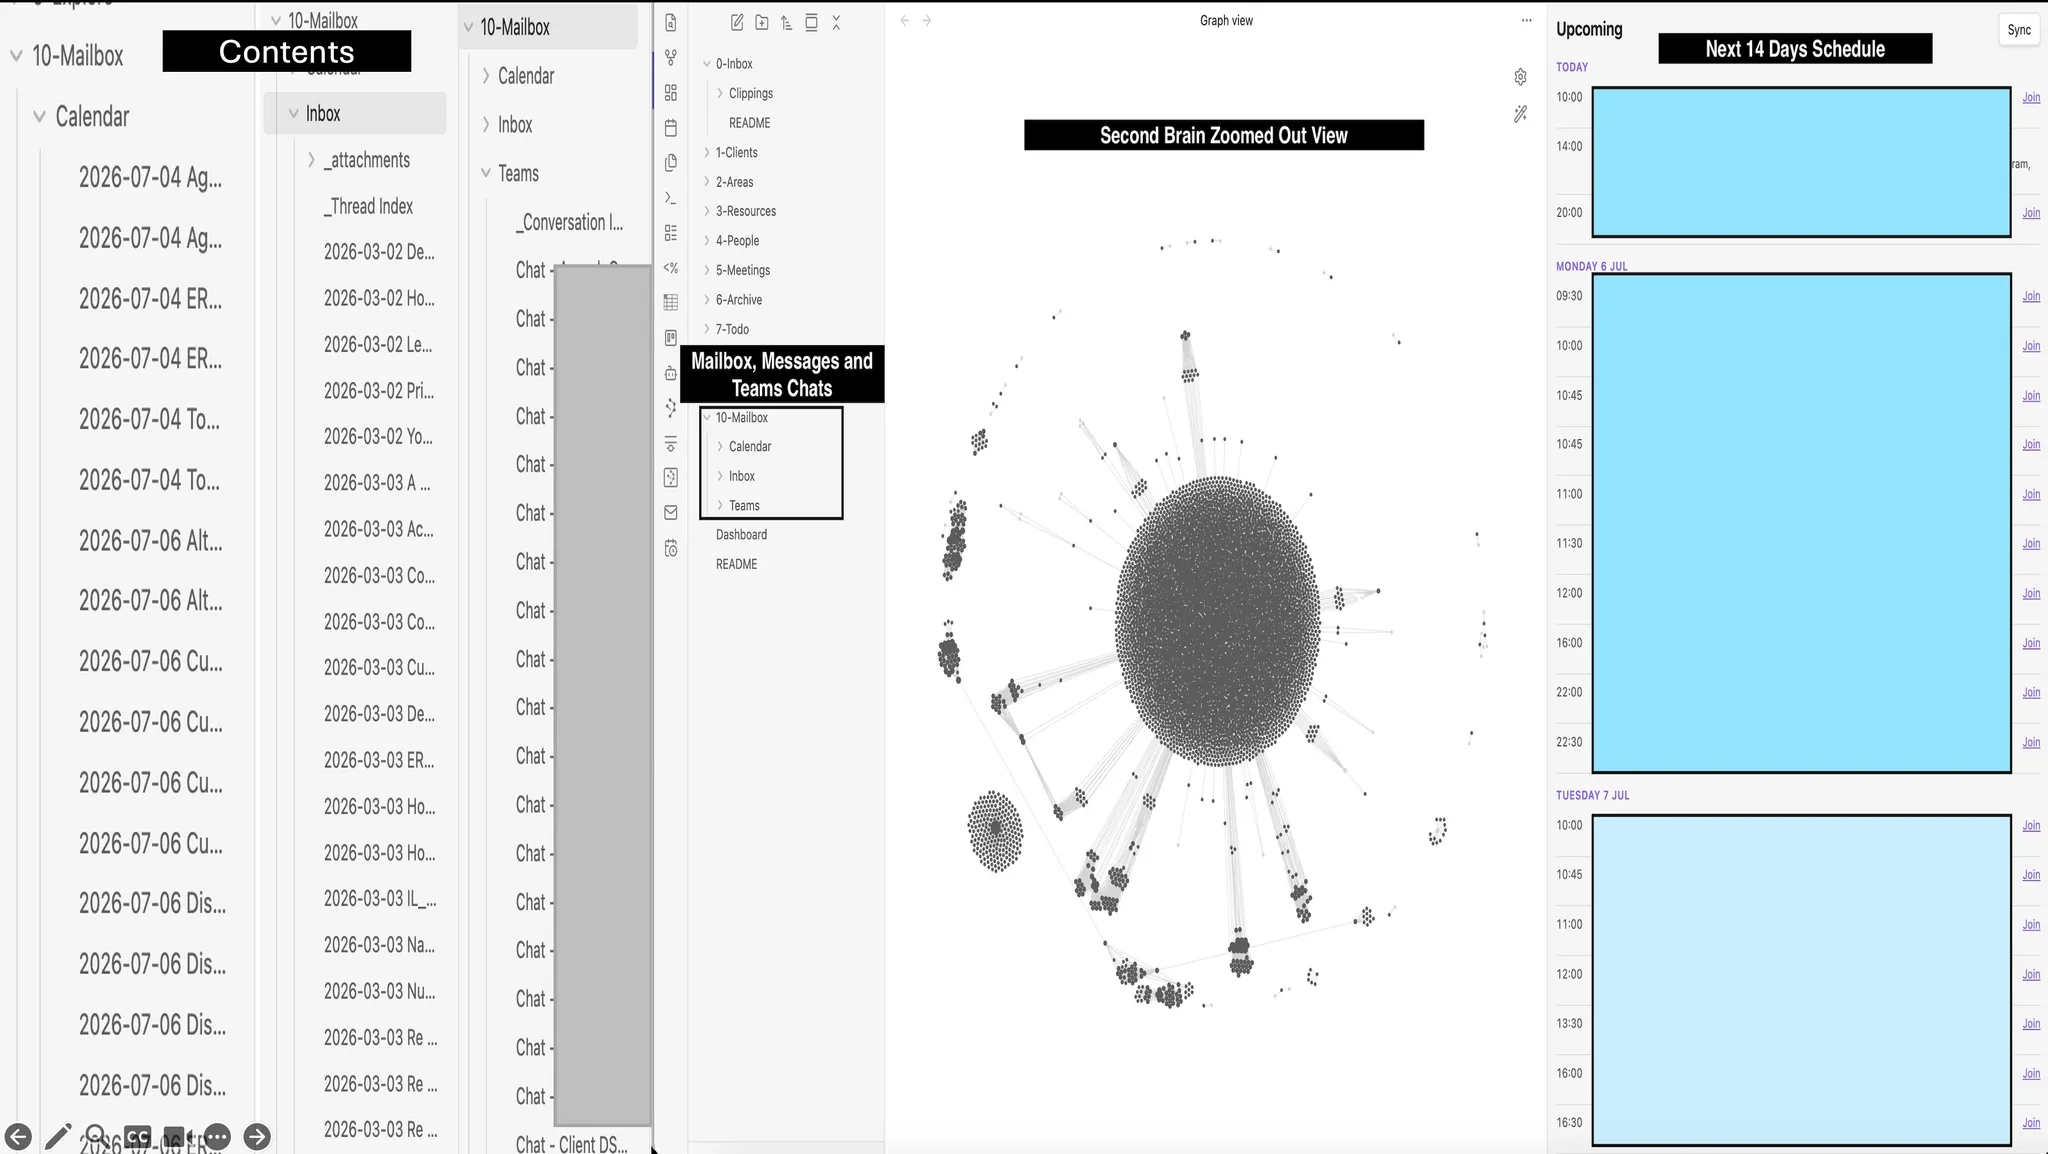Open graph settings gear icon
This screenshot has width=2048, height=1154.
pos(1520,77)
